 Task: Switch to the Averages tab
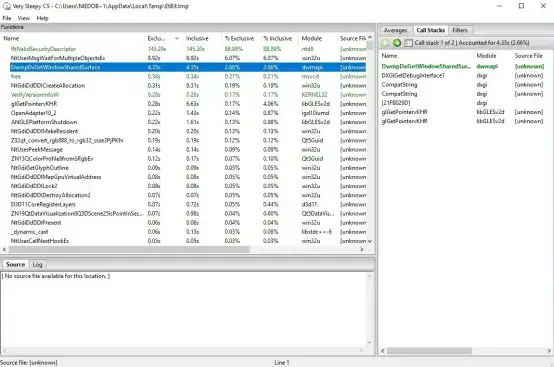395,30
